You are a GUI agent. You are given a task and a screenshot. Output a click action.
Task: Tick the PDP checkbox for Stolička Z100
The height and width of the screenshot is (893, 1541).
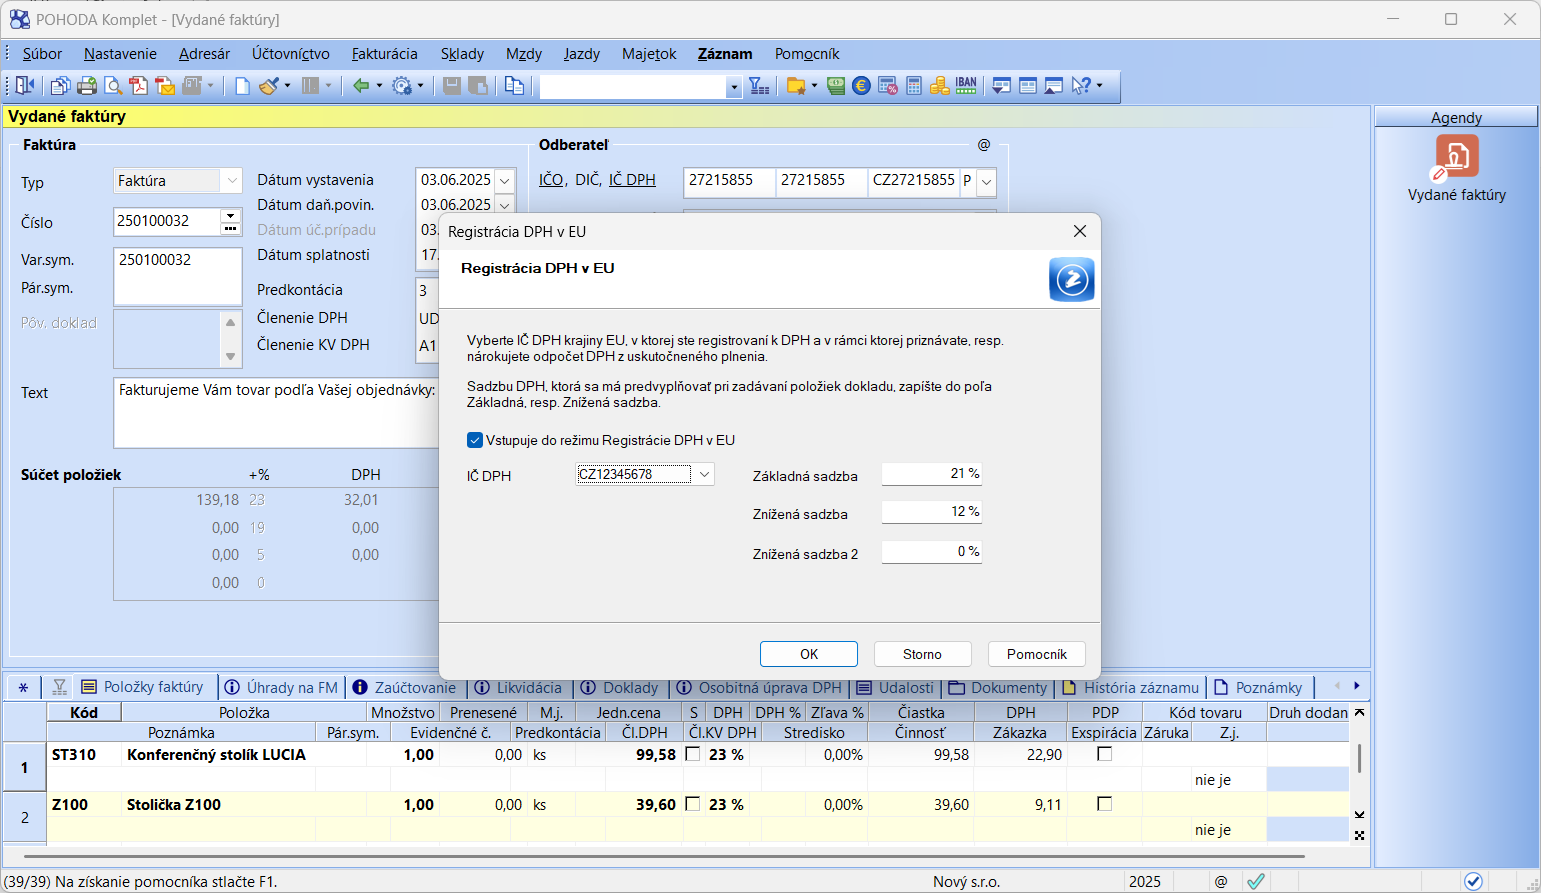coord(1105,804)
